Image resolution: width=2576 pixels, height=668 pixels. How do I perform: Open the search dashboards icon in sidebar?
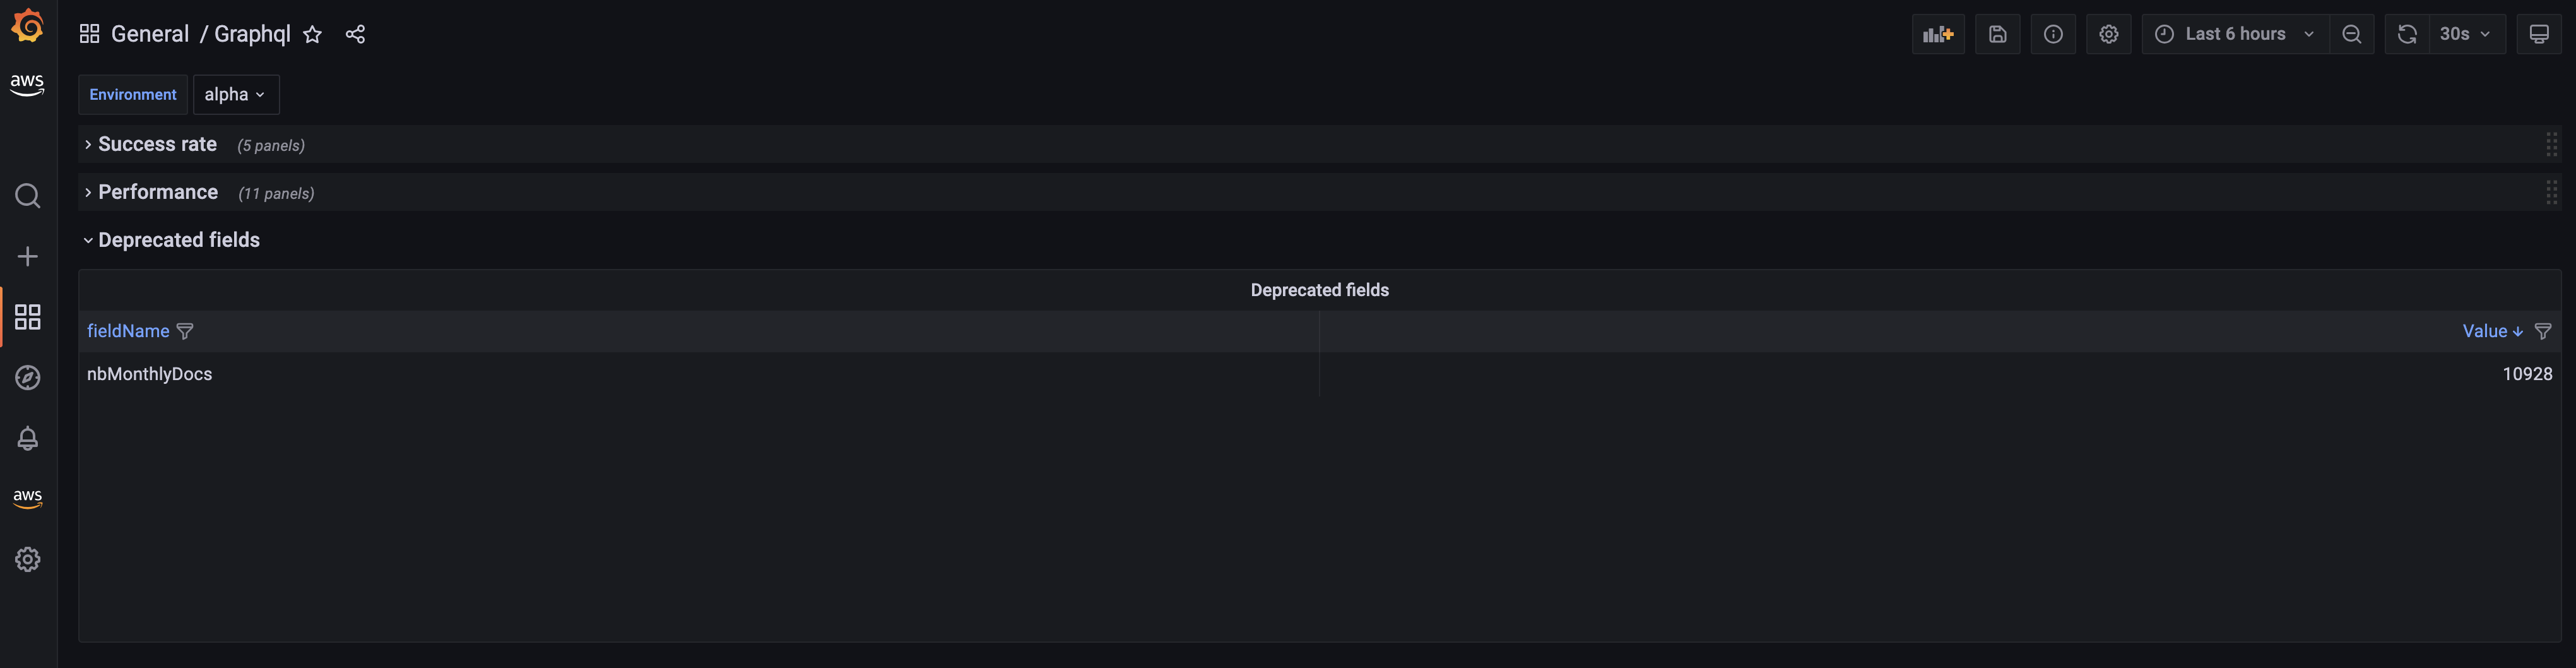(x=28, y=195)
